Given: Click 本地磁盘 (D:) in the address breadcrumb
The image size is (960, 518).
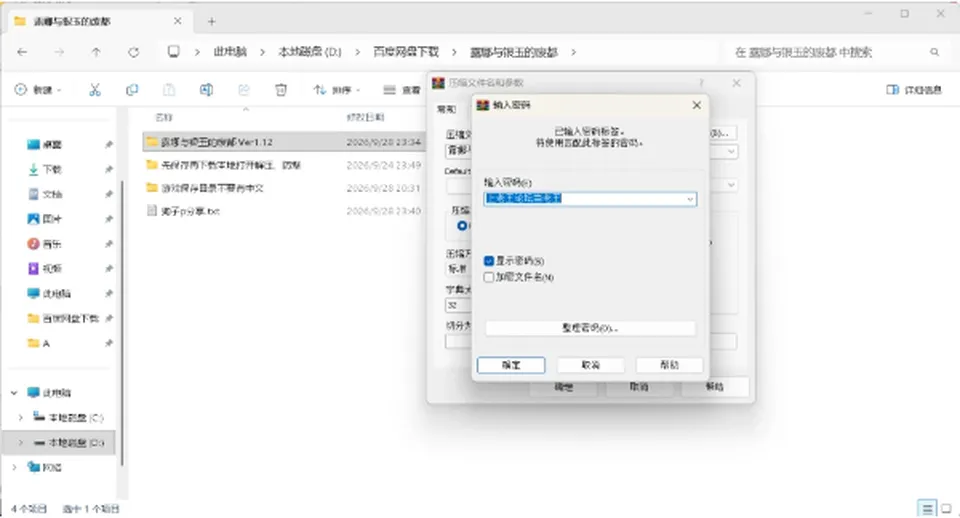Looking at the screenshot, I should tap(310, 52).
